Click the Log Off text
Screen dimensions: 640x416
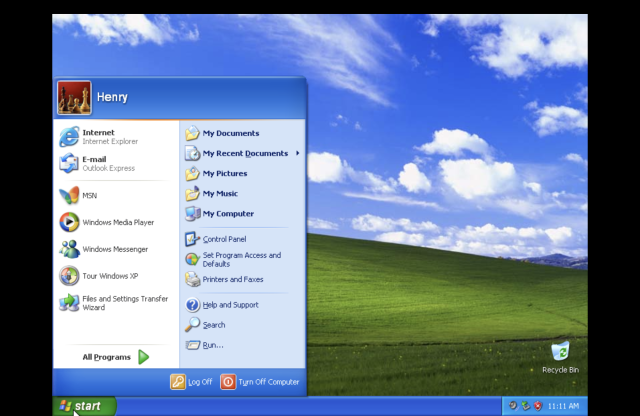(200, 382)
